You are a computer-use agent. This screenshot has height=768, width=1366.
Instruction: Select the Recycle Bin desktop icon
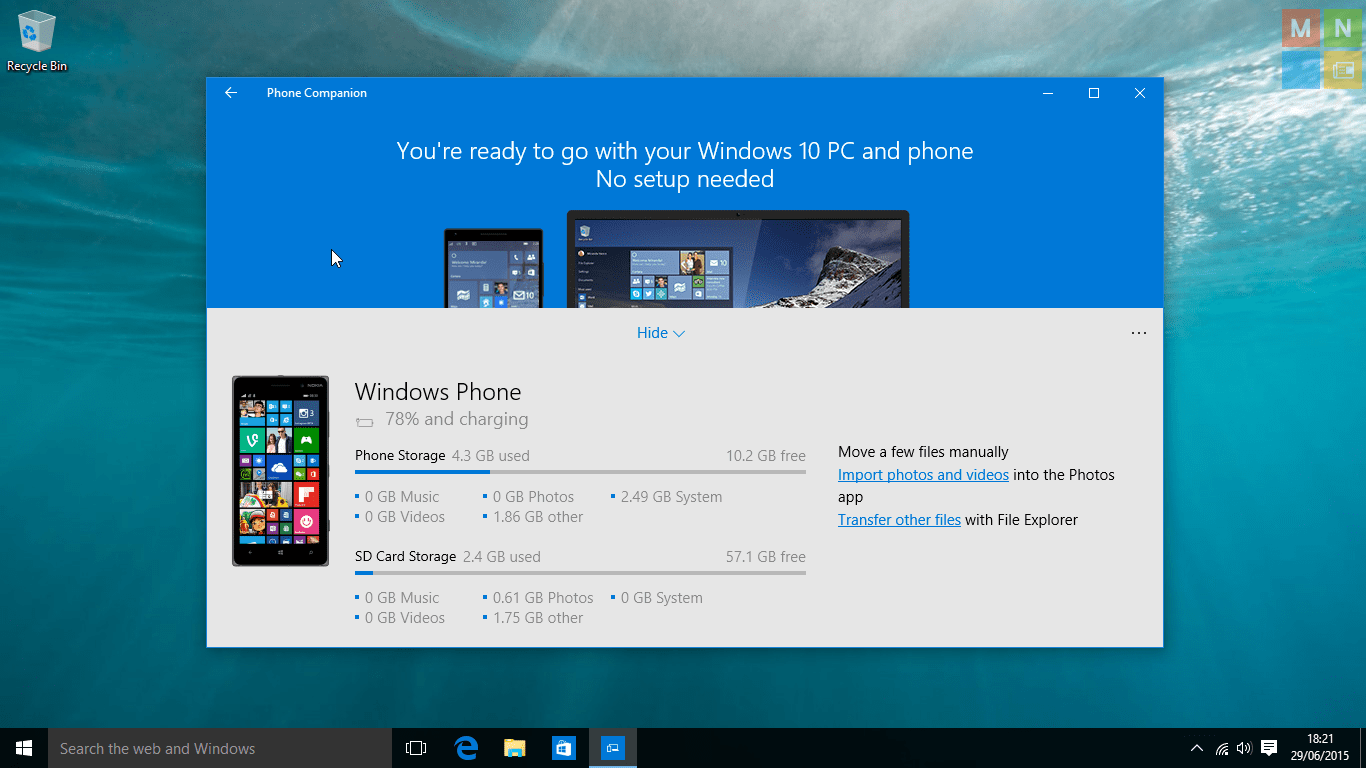tap(37, 42)
